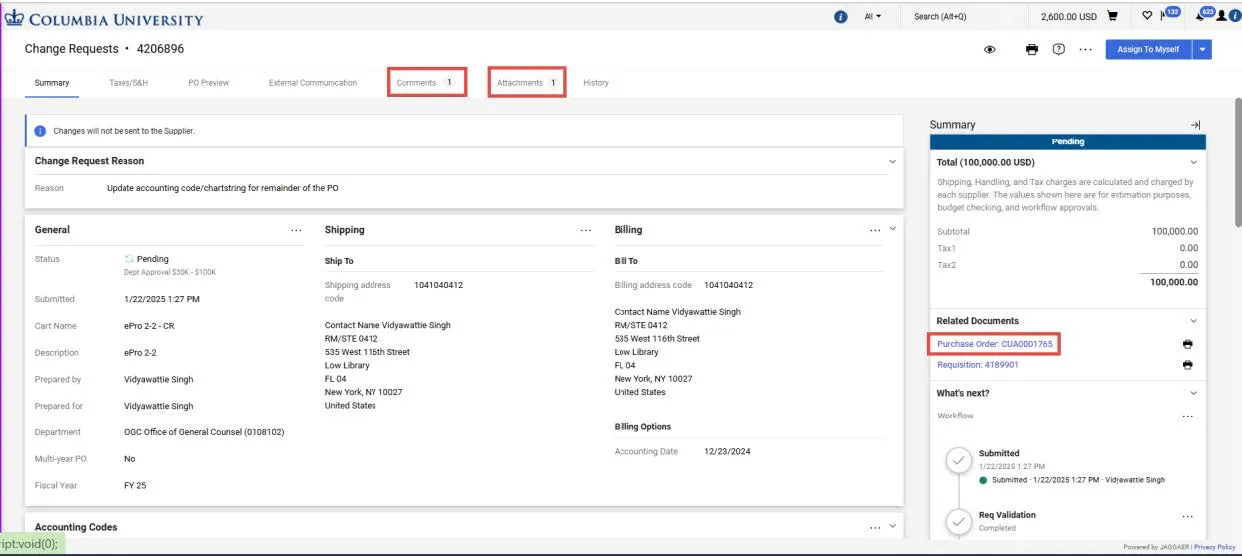The height and width of the screenshot is (556, 1242).
Task: Open Shipping section ellipsis menu
Action: pyautogui.click(x=586, y=230)
